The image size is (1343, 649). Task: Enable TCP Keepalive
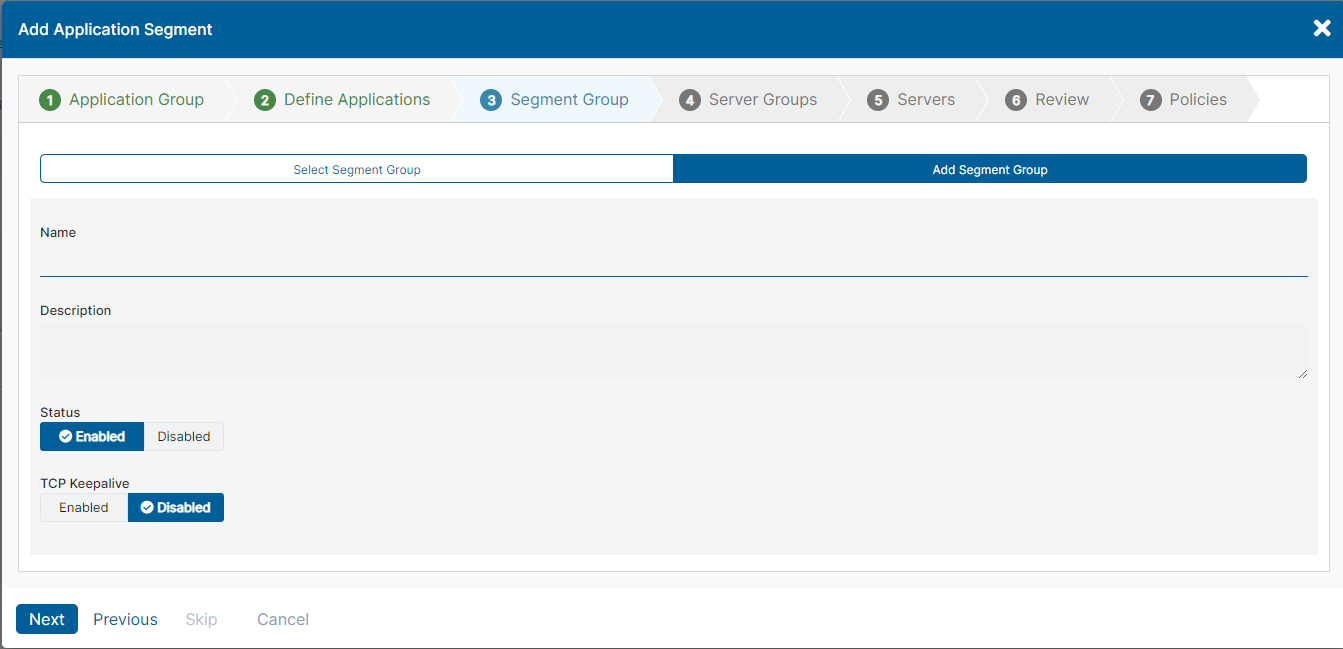click(83, 507)
